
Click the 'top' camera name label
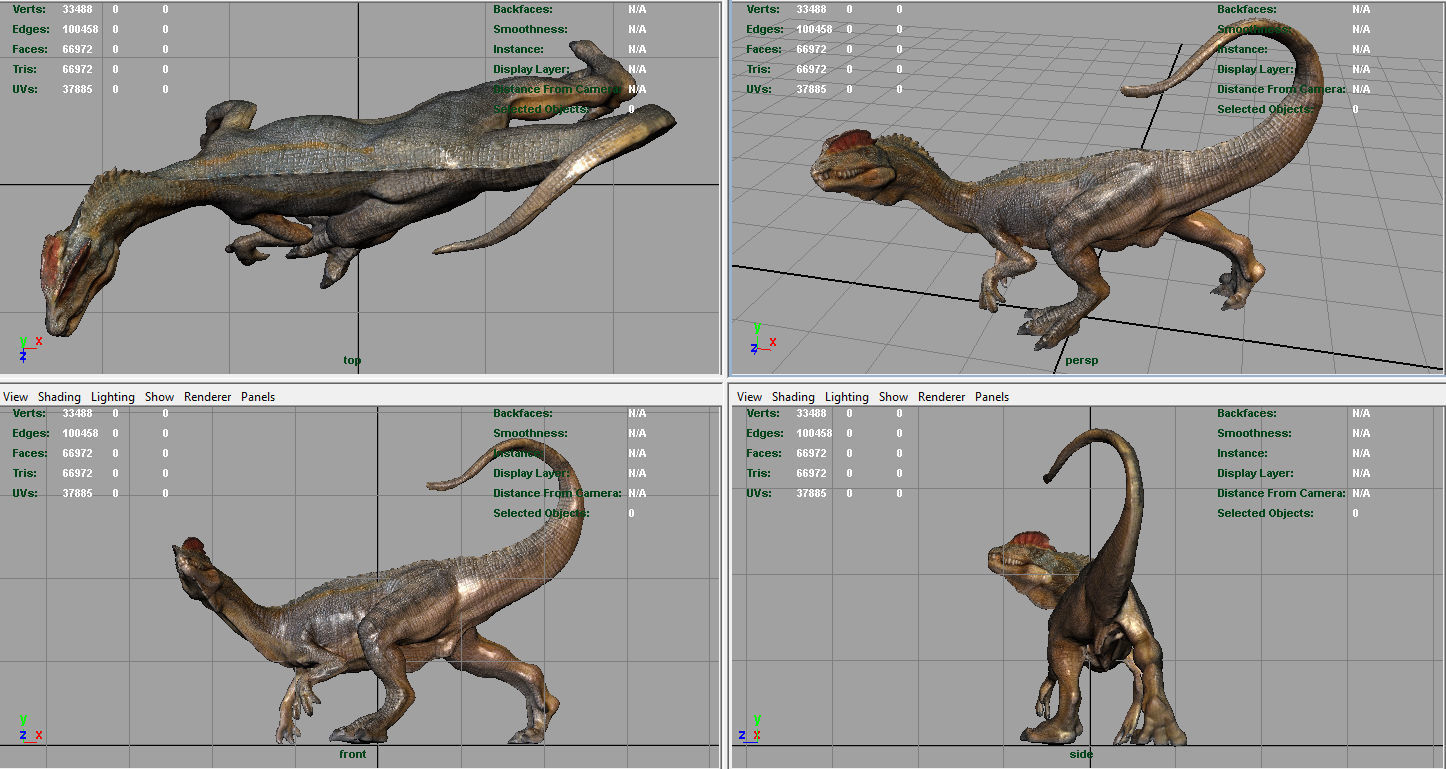[x=352, y=360]
